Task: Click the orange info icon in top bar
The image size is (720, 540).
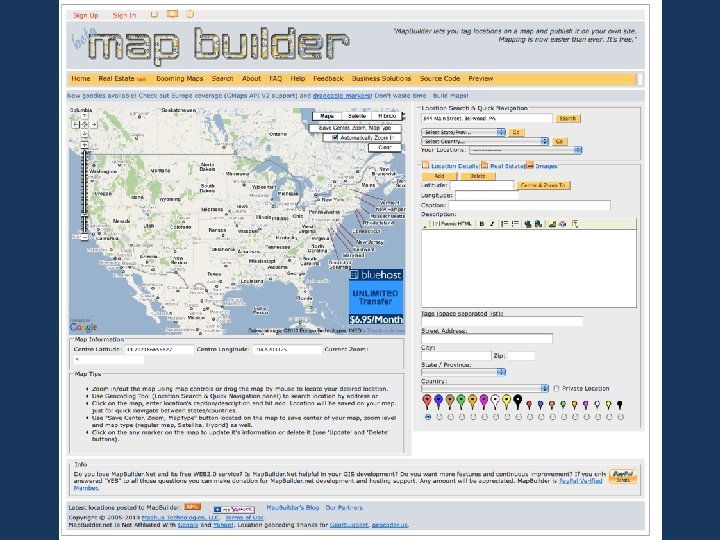Action: [x=190, y=14]
